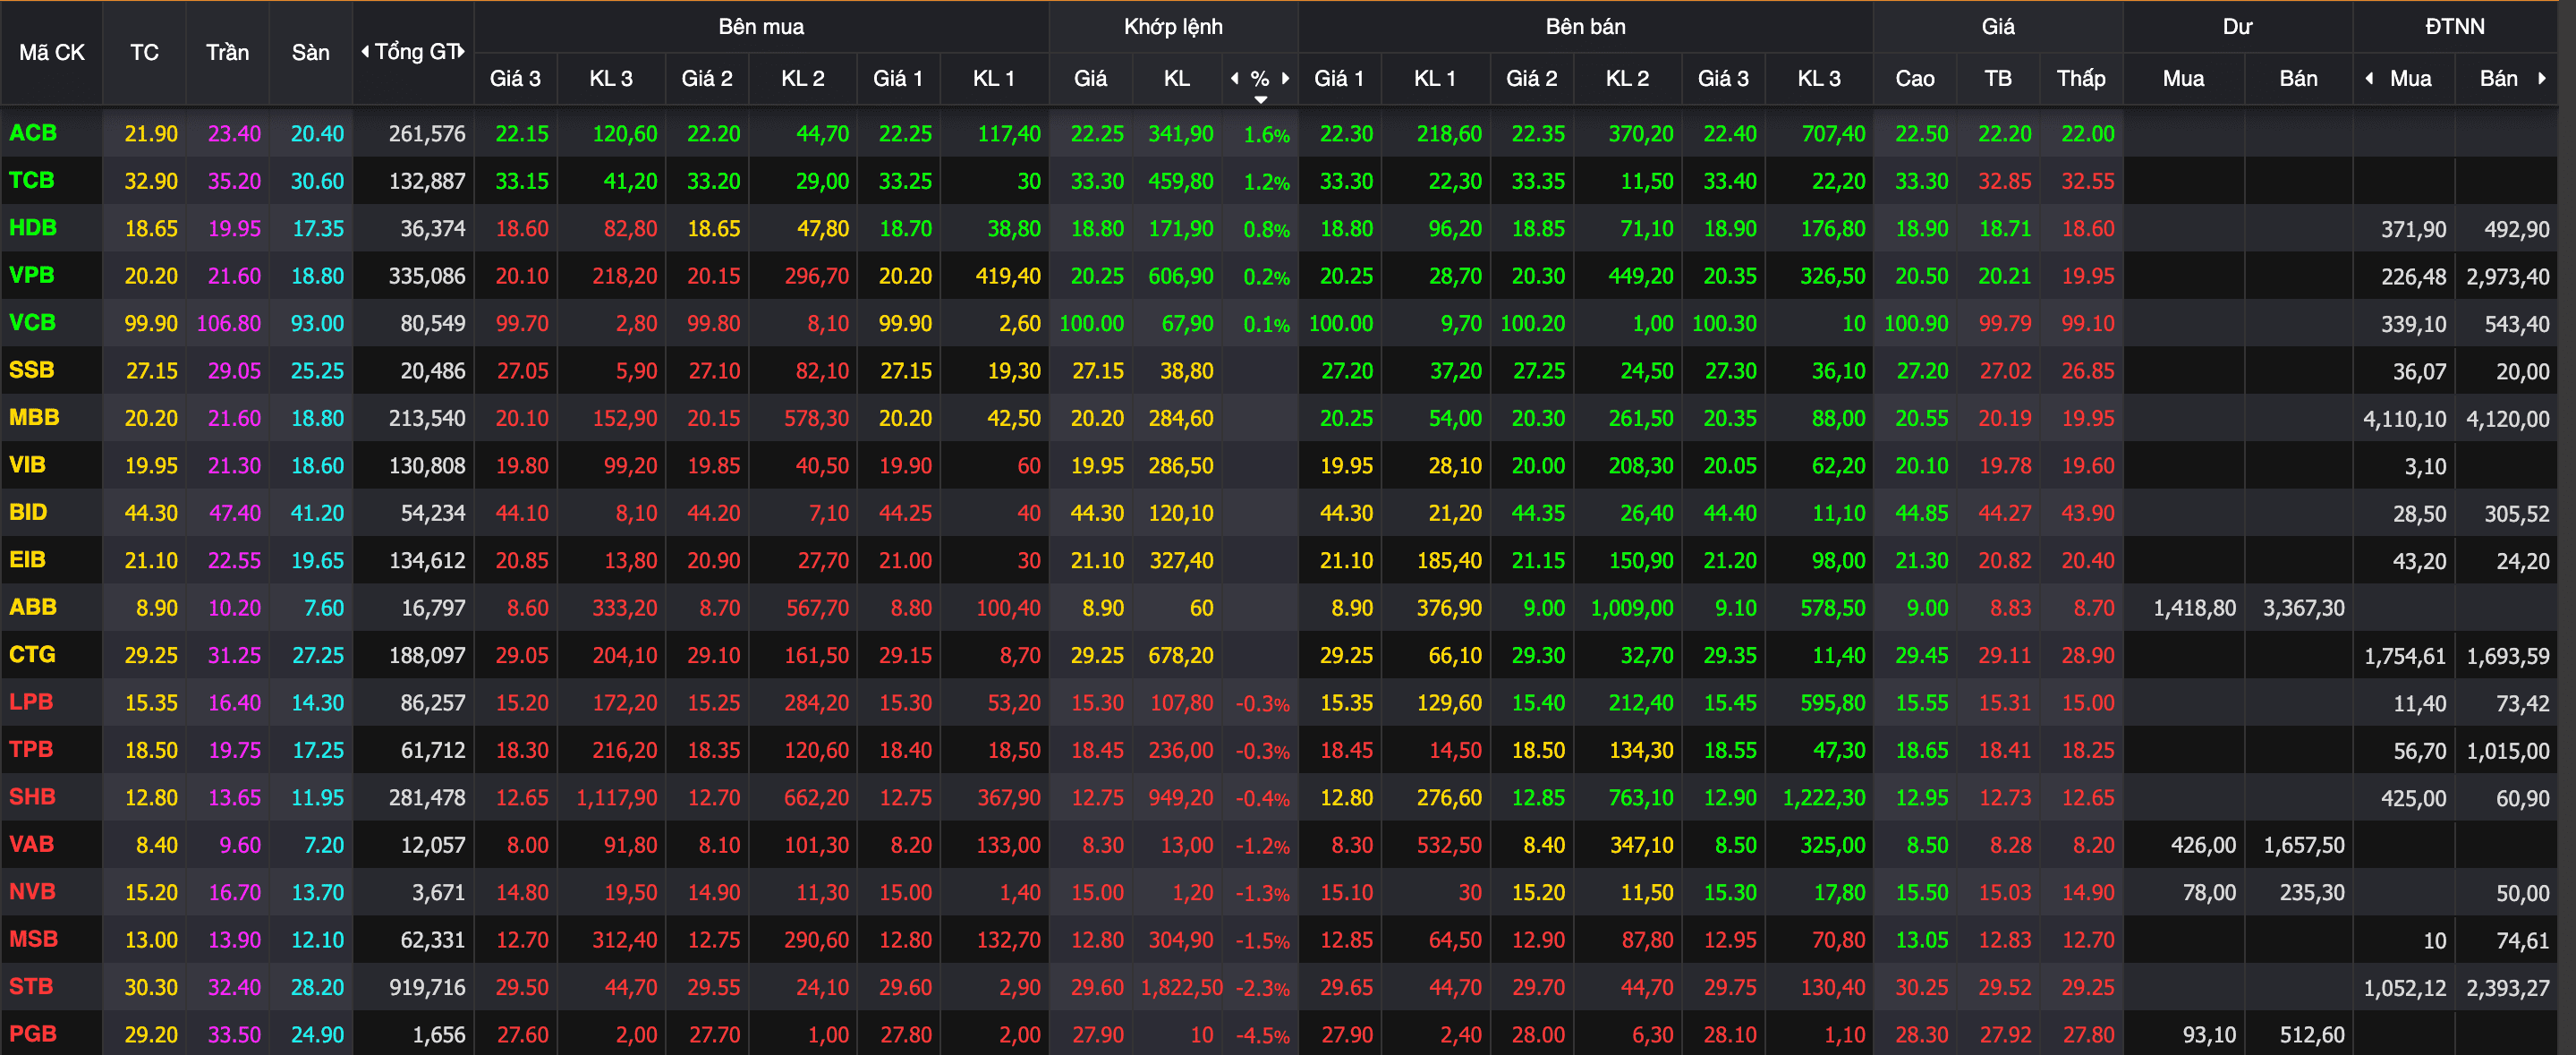Sort by Sàn floor price header
The image size is (2576, 1055).
point(310,52)
